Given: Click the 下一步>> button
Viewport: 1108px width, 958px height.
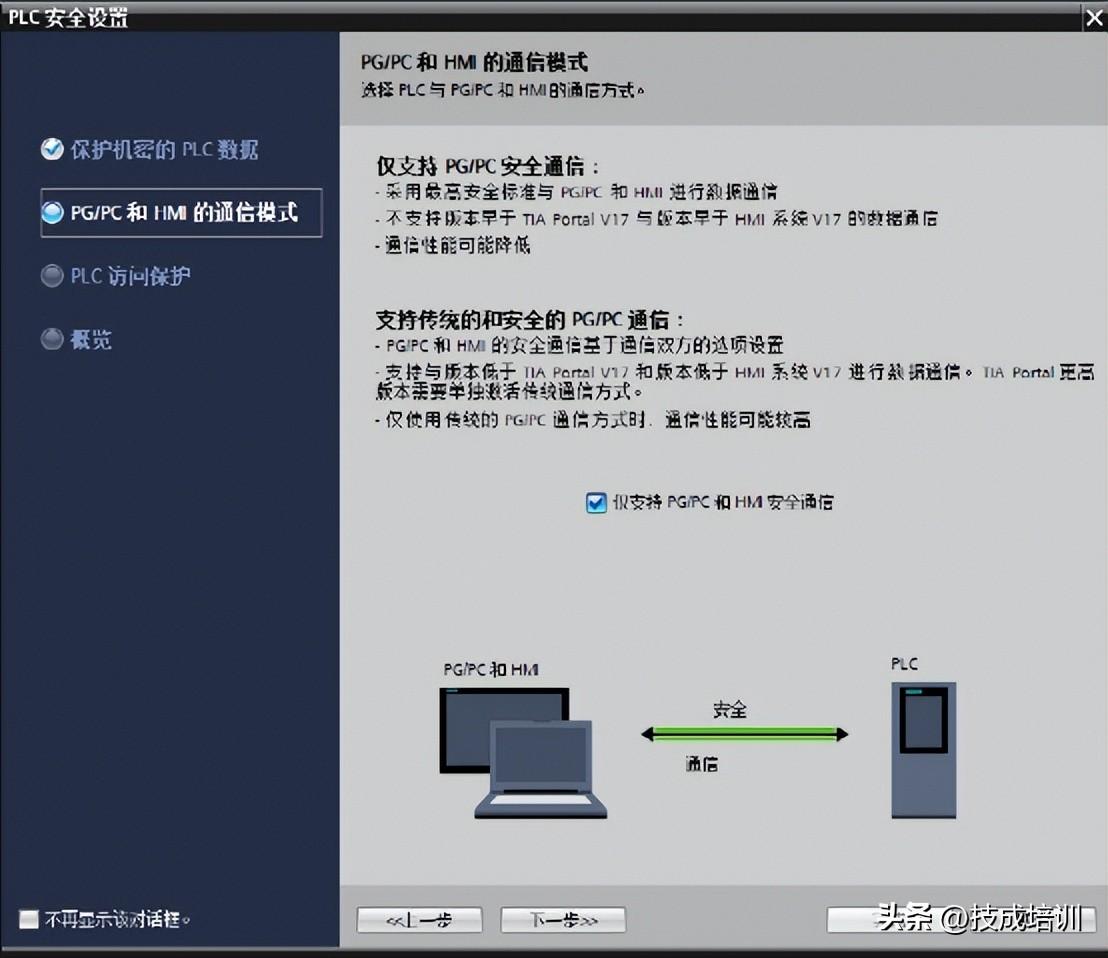Looking at the screenshot, I should 563,920.
